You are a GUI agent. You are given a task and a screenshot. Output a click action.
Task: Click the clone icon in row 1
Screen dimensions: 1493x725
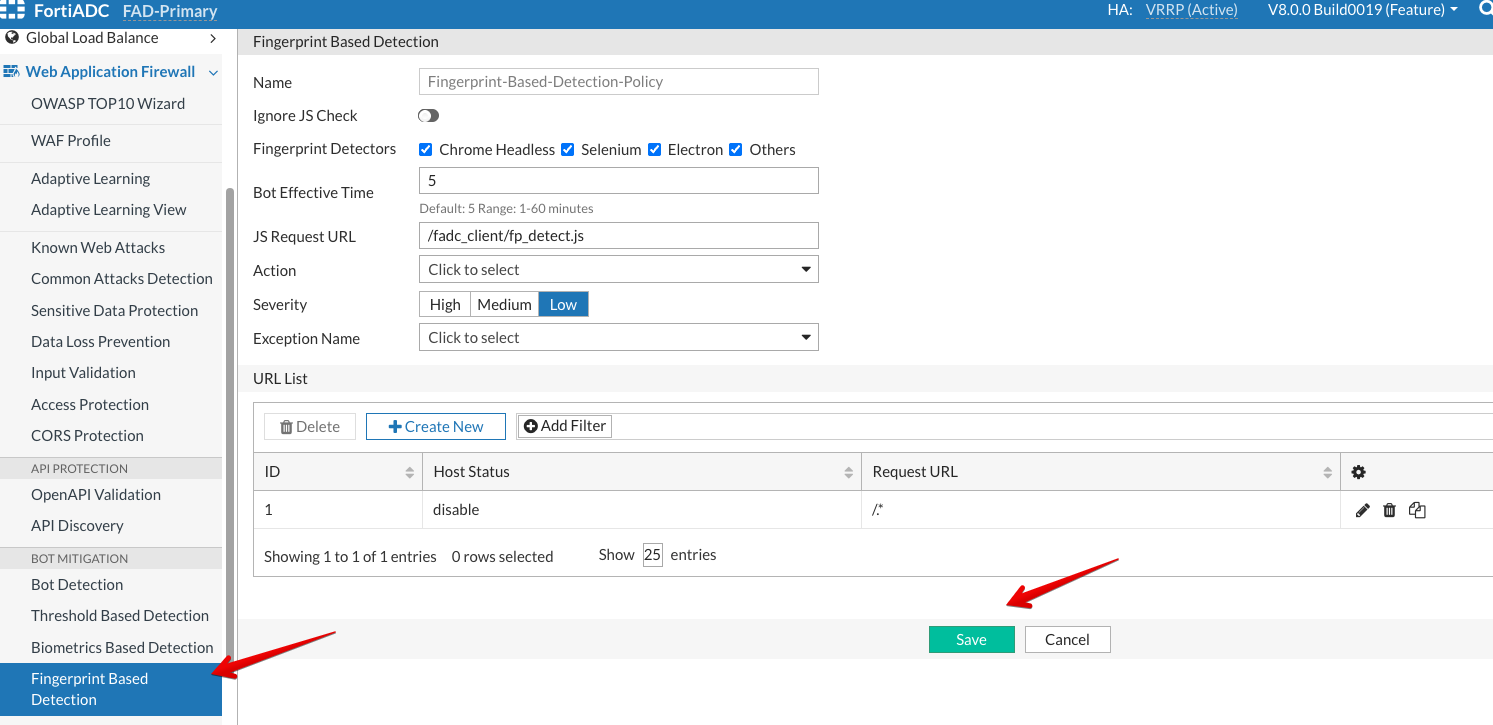[x=1417, y=510]
